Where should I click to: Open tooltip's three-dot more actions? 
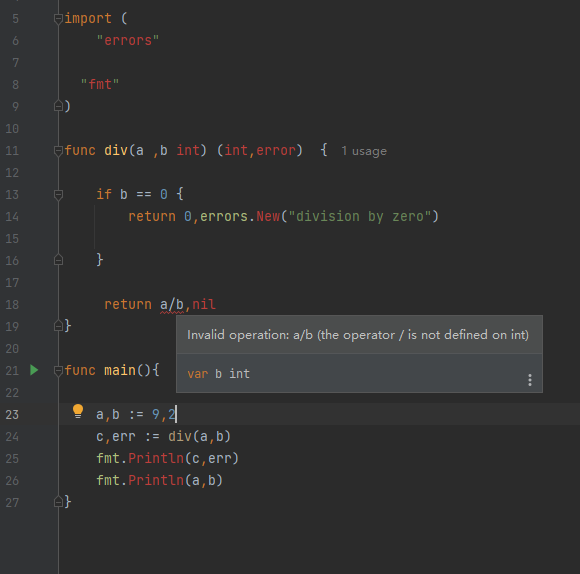click(530, 380)
